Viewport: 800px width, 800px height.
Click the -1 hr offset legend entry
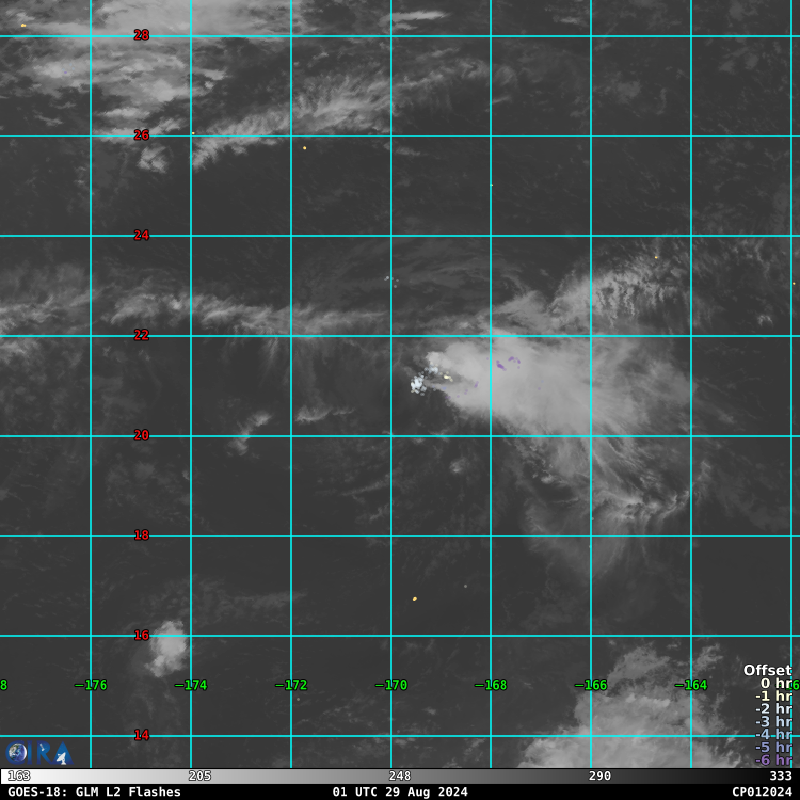pyautogui.click(x=773, y=696)
